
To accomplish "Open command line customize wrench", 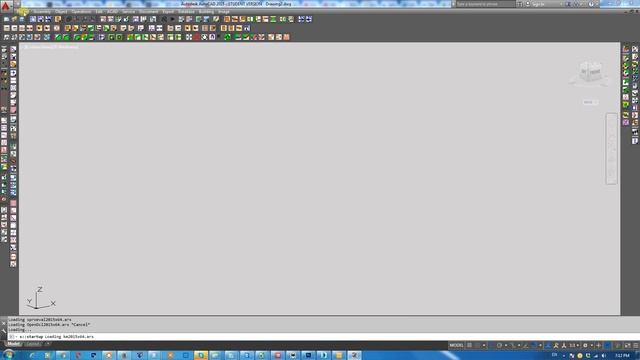I will click(x=4, y=331).
